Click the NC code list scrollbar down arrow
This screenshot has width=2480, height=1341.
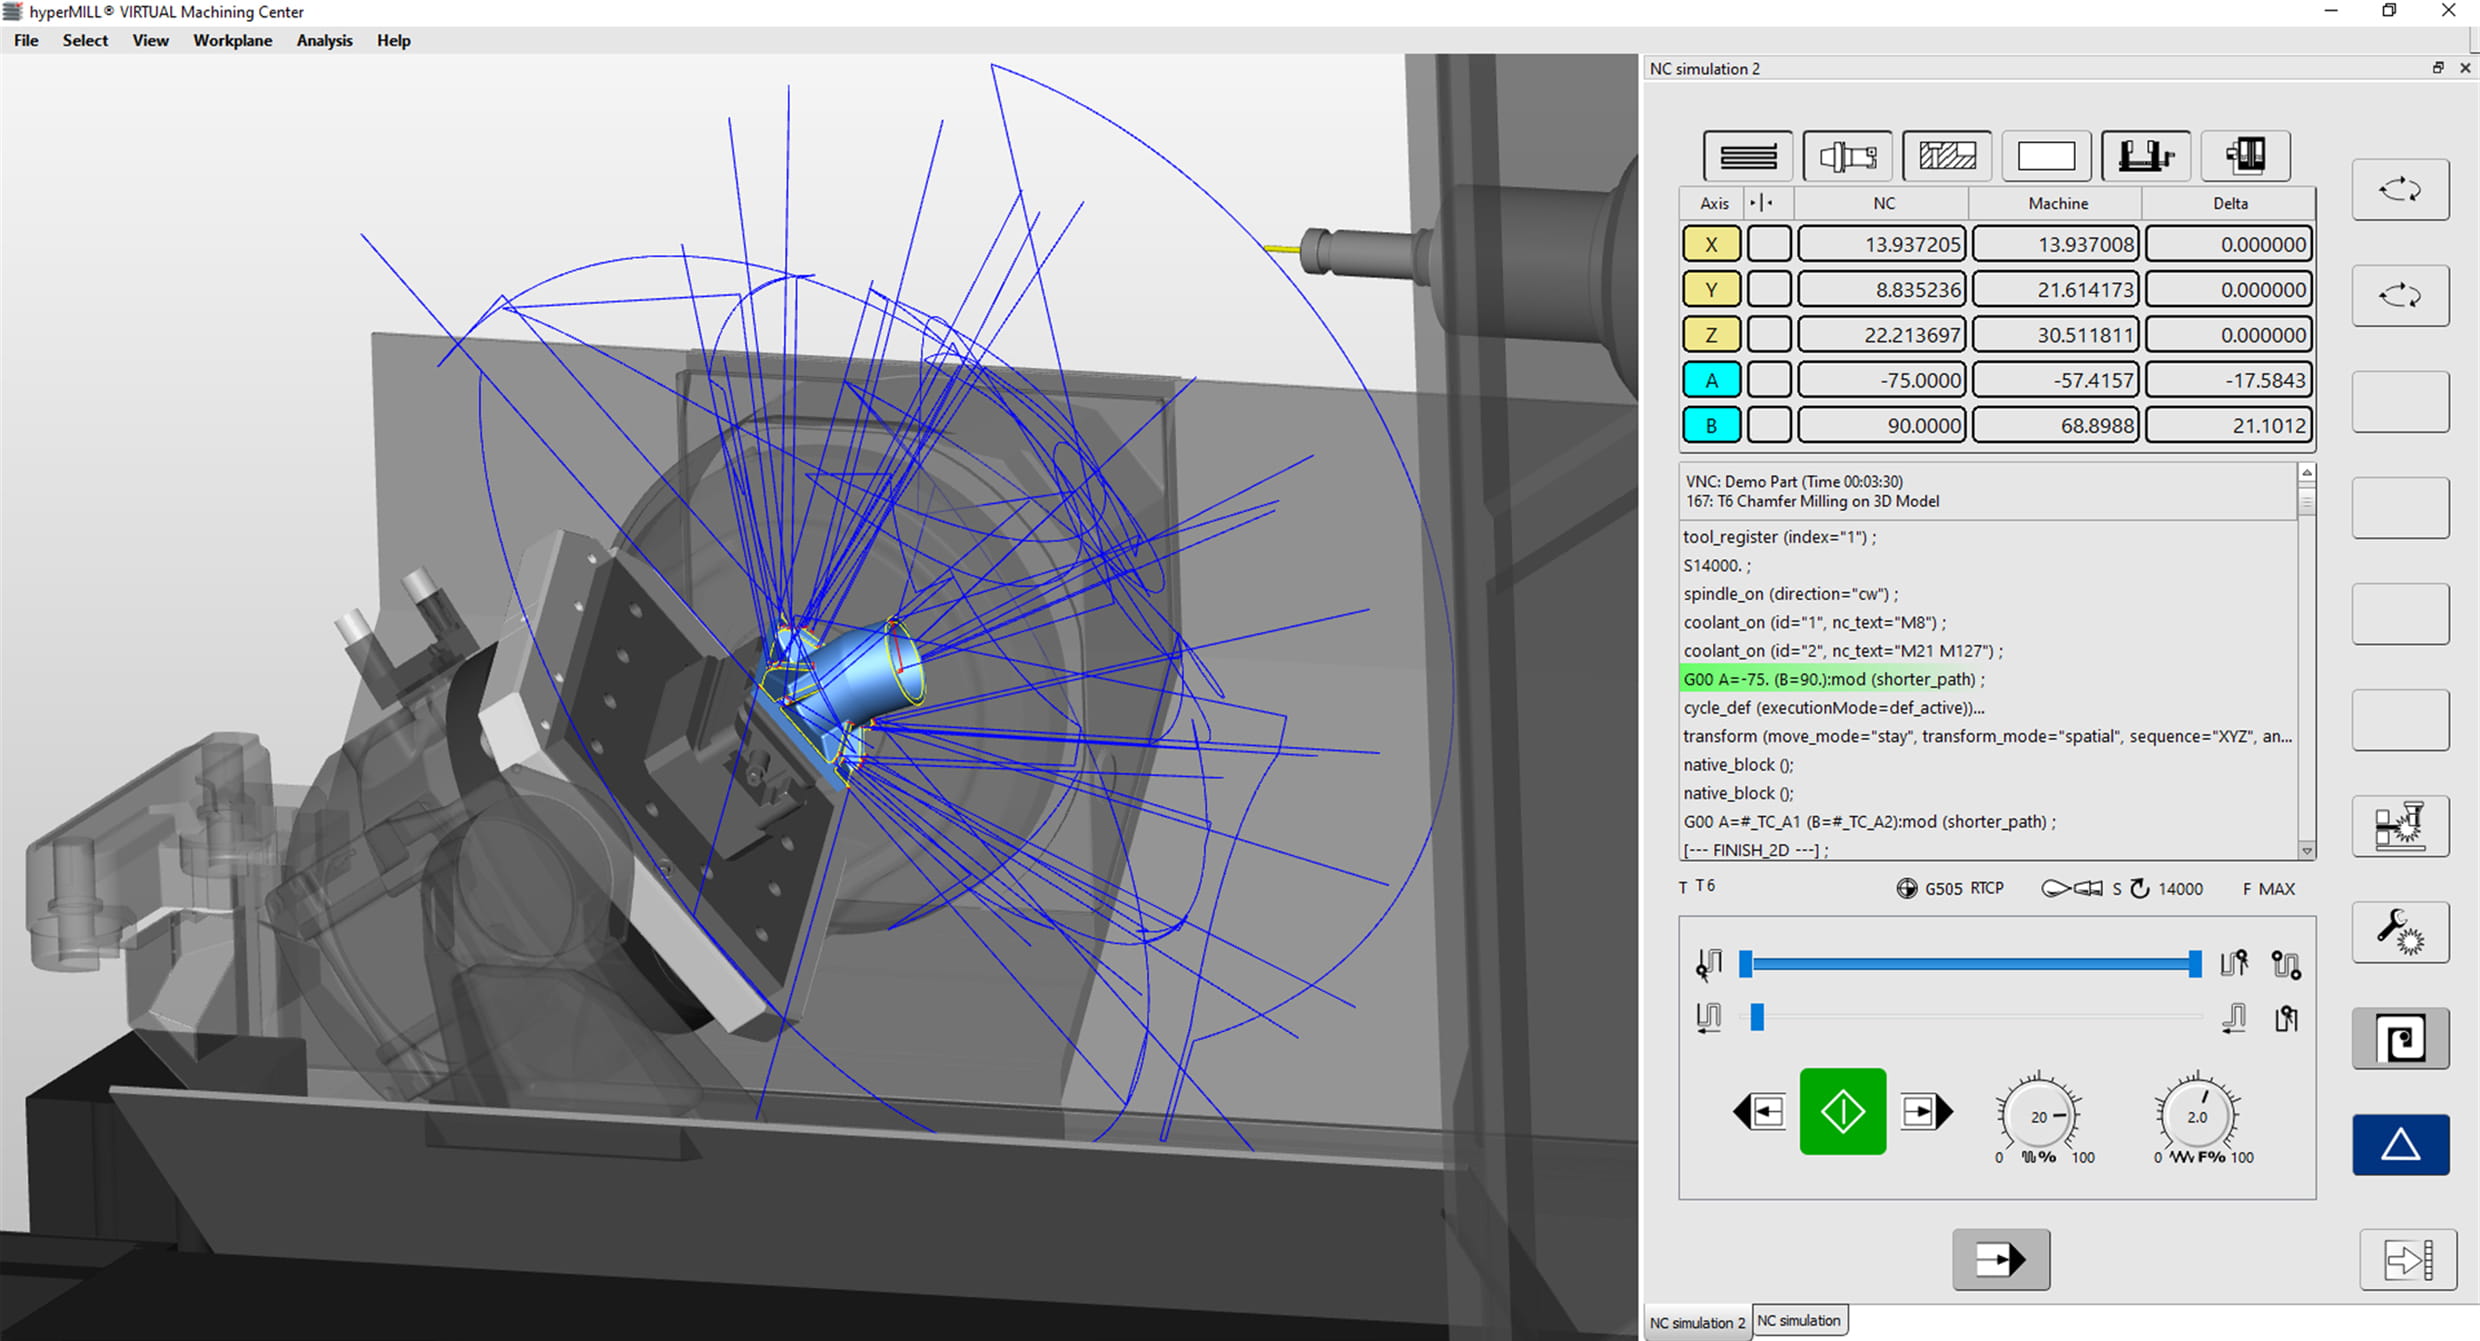(x=2306, y=850)
